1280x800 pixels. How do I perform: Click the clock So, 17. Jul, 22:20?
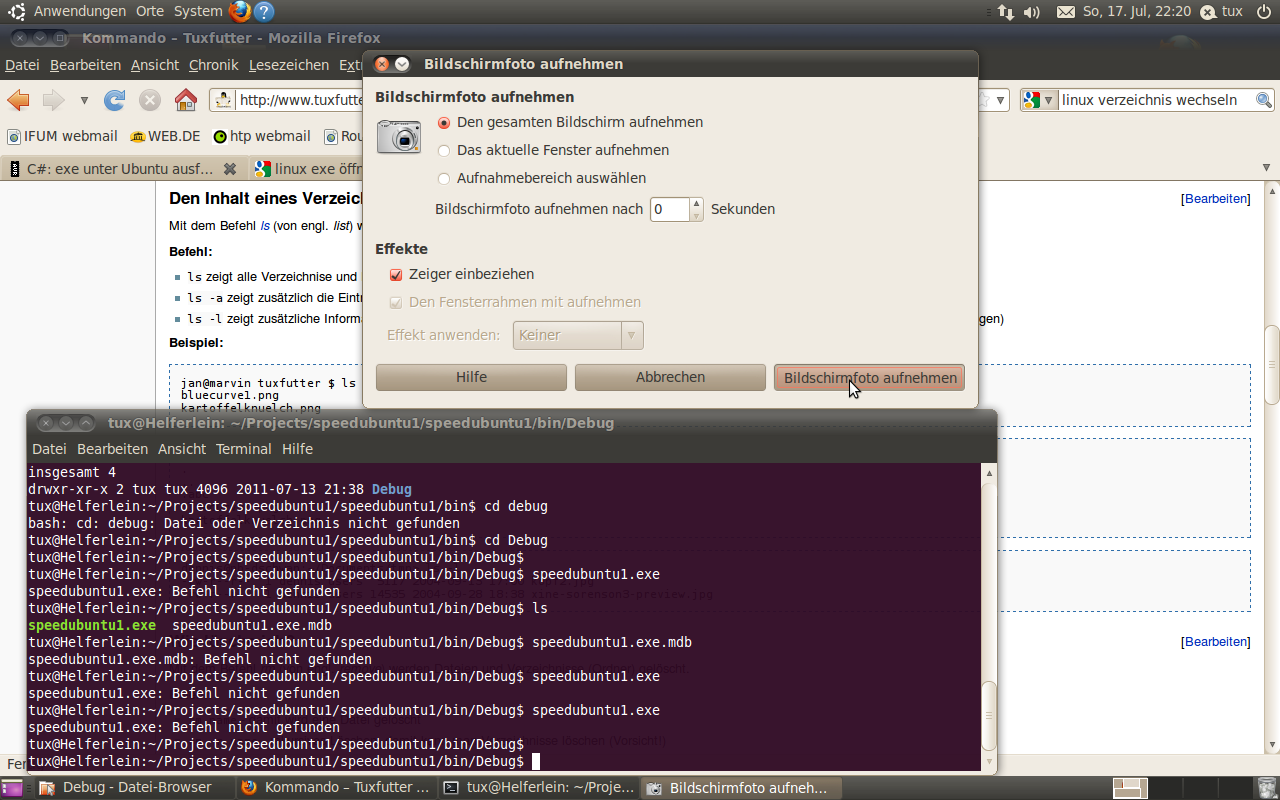[1136, 12]
